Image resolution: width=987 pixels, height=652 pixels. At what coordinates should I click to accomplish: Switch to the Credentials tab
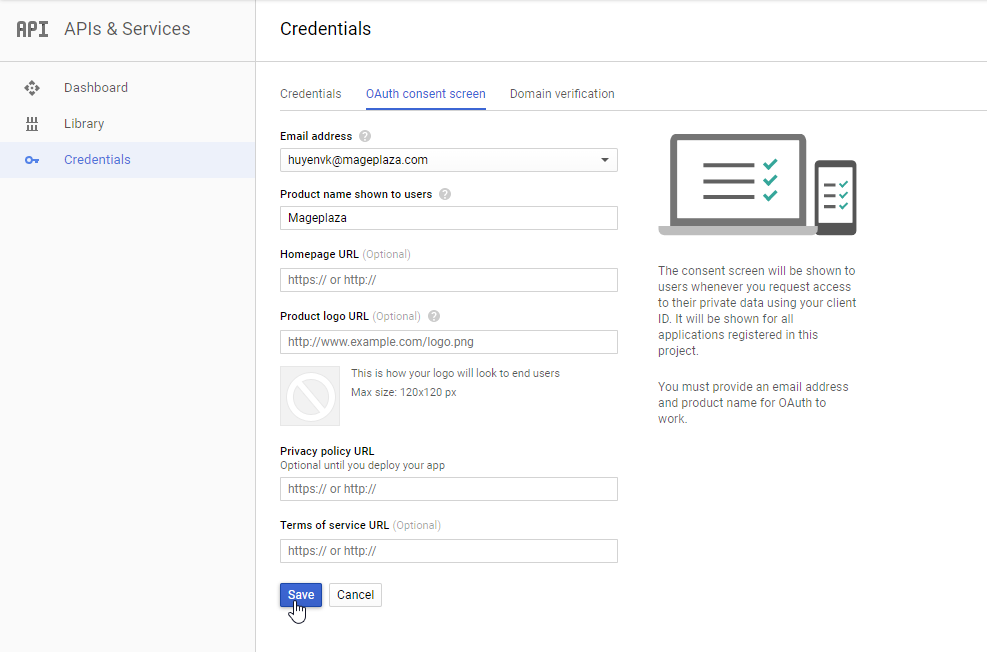(x=310, y=94)
